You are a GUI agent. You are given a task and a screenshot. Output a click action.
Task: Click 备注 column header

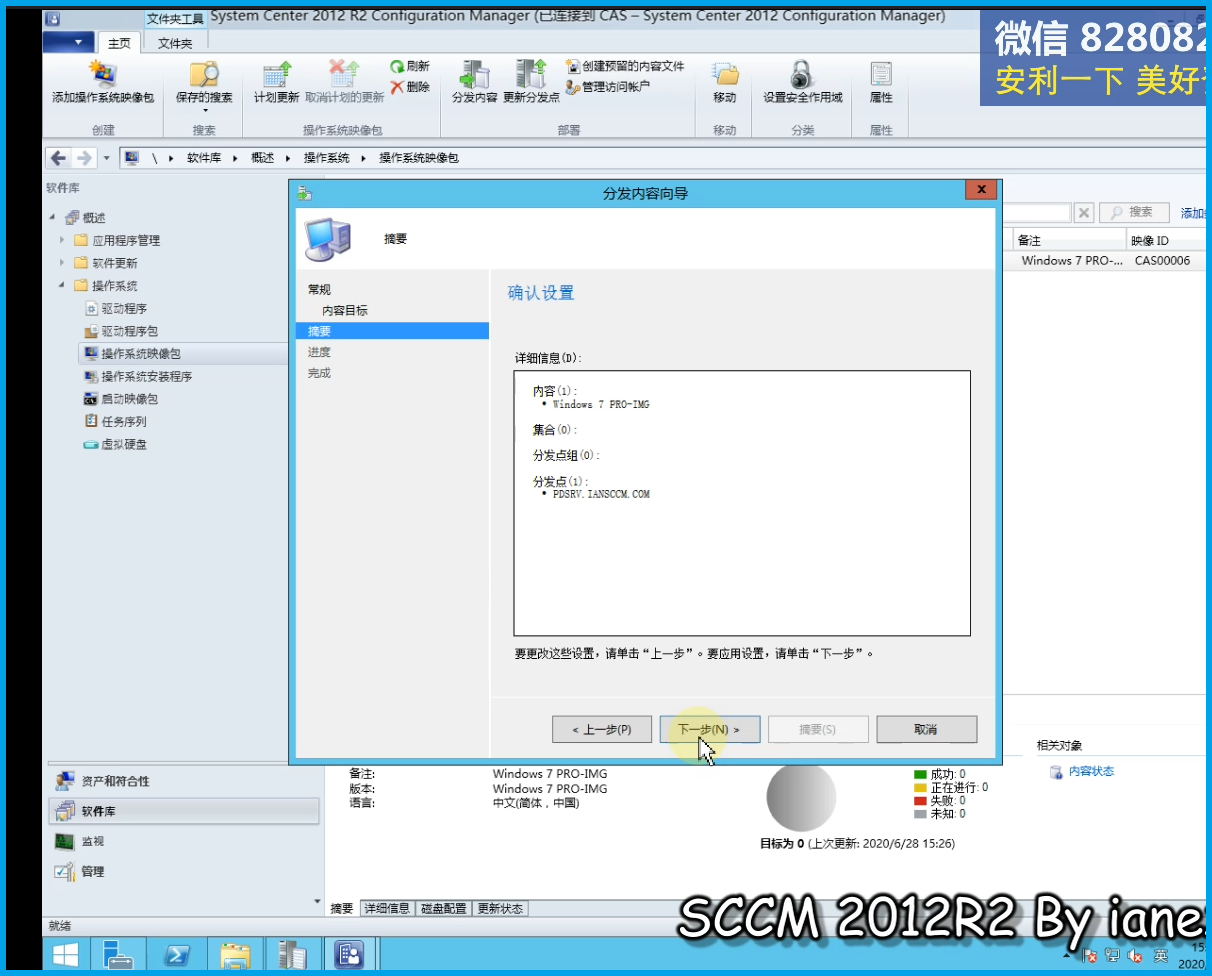(1070, 241)
